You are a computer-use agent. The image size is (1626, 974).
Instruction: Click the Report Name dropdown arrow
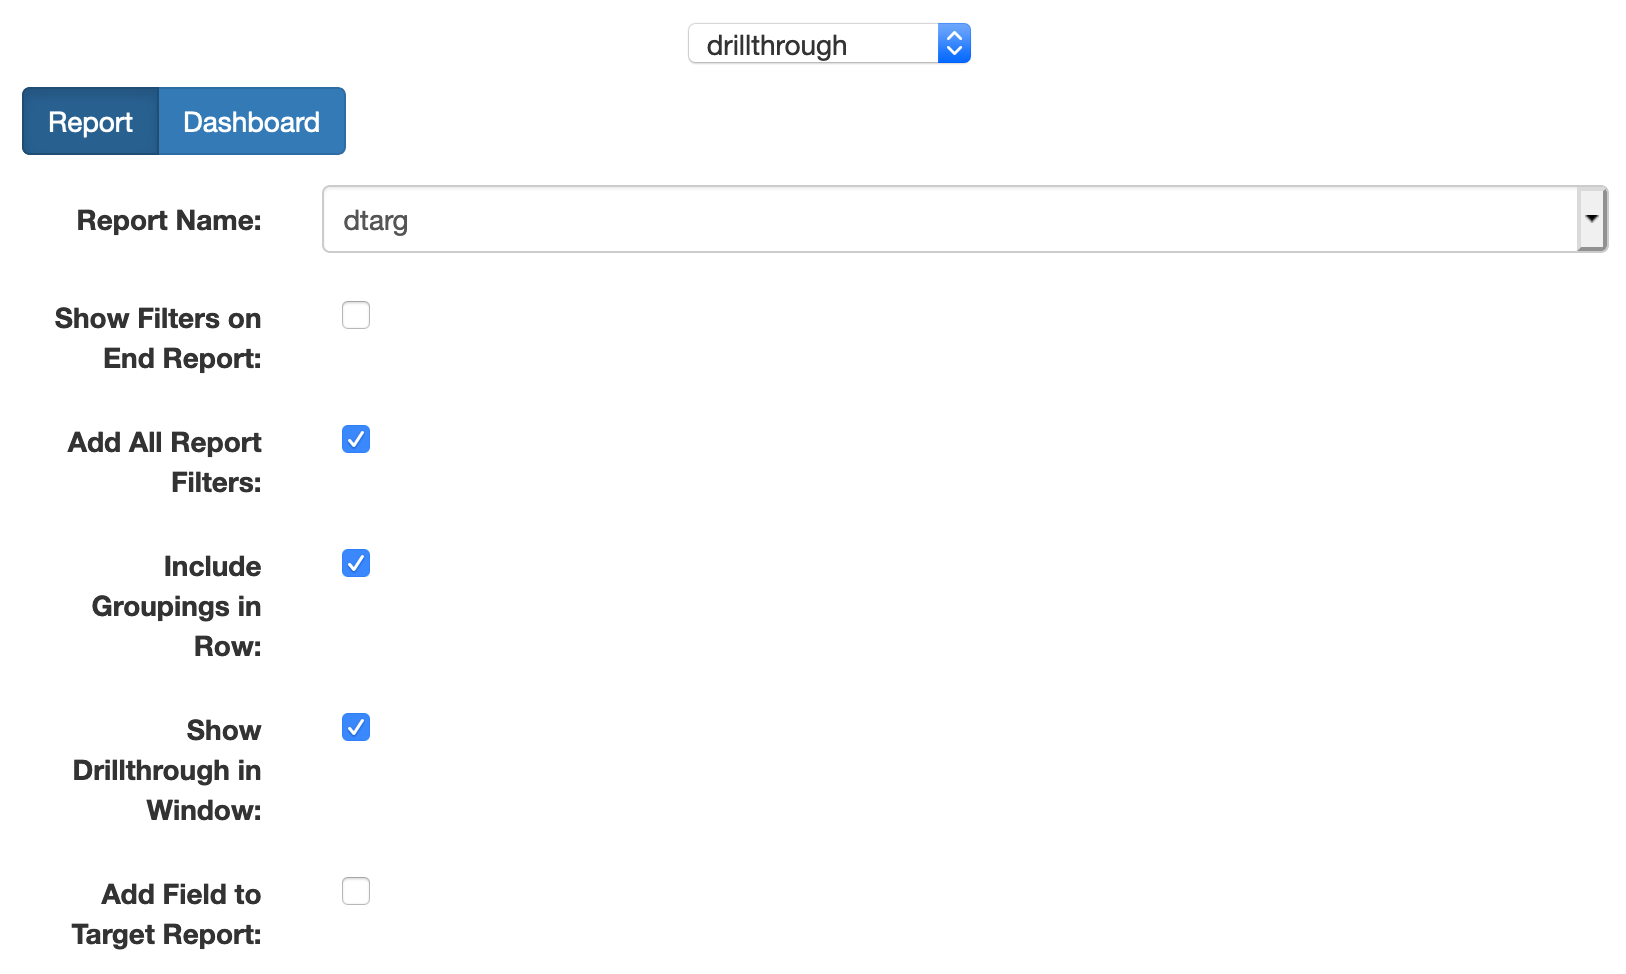click(1591, 219)
